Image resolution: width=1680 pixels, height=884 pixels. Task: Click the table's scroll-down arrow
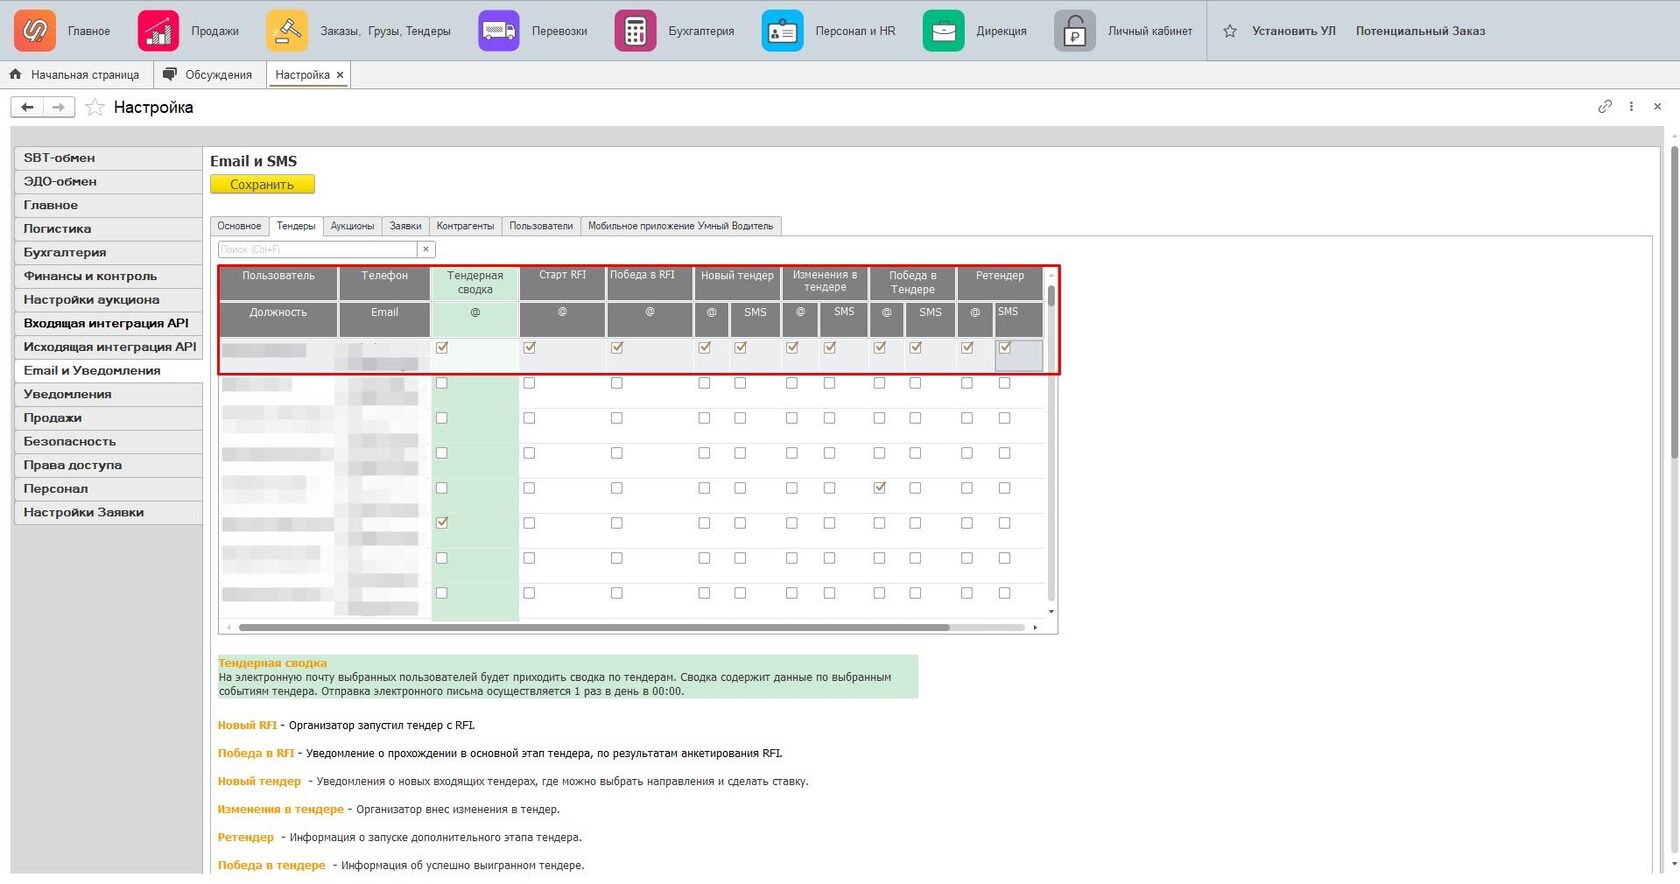(x=1051, y=611)
